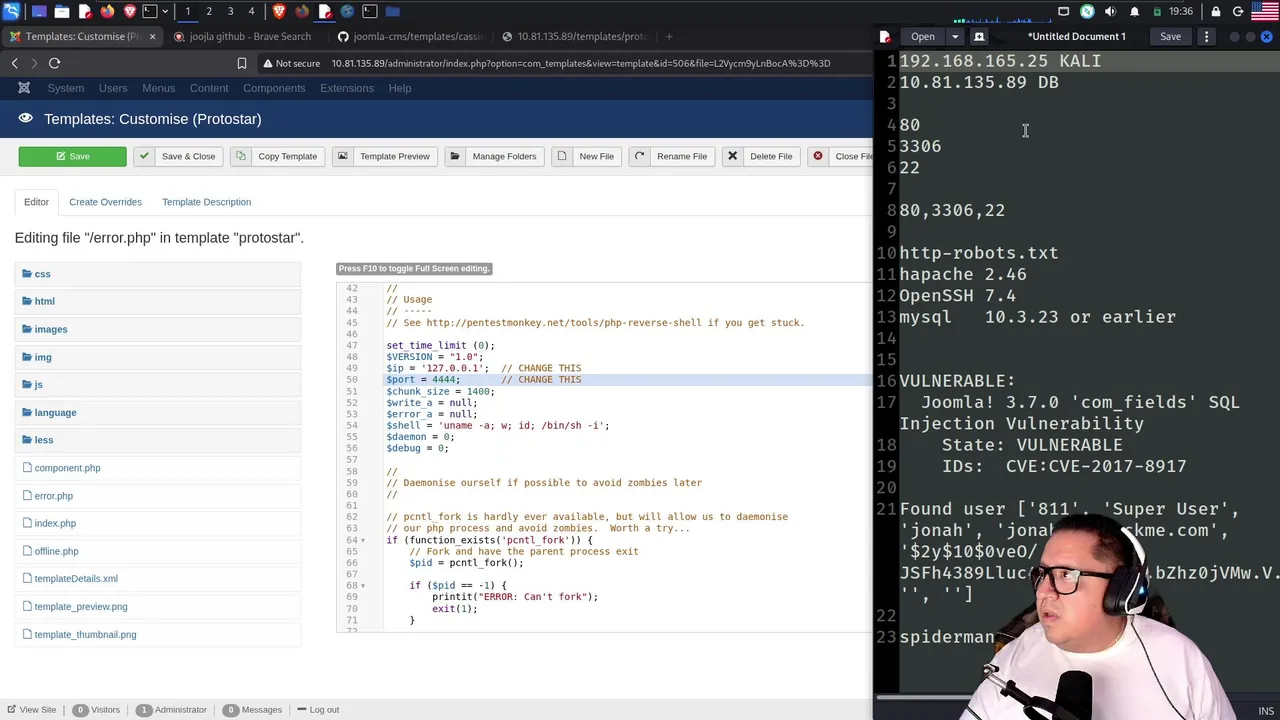Select the Template Description tab
This screenshot has height=720, width=1280.
click(206, 202)
